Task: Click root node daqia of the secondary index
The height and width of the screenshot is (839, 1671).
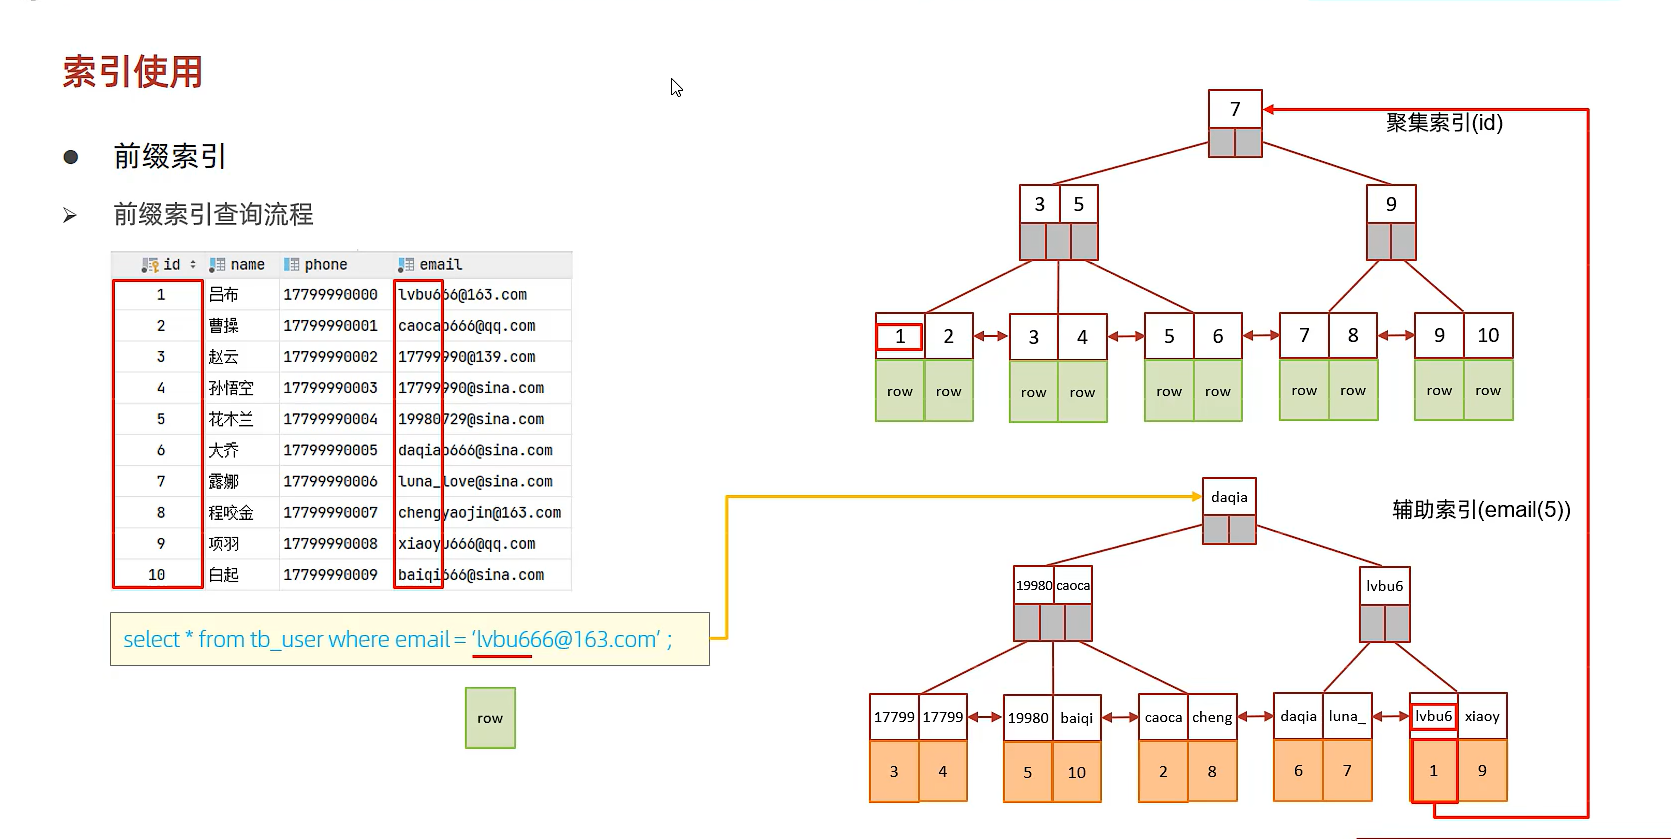Action: click(1229, 497)
